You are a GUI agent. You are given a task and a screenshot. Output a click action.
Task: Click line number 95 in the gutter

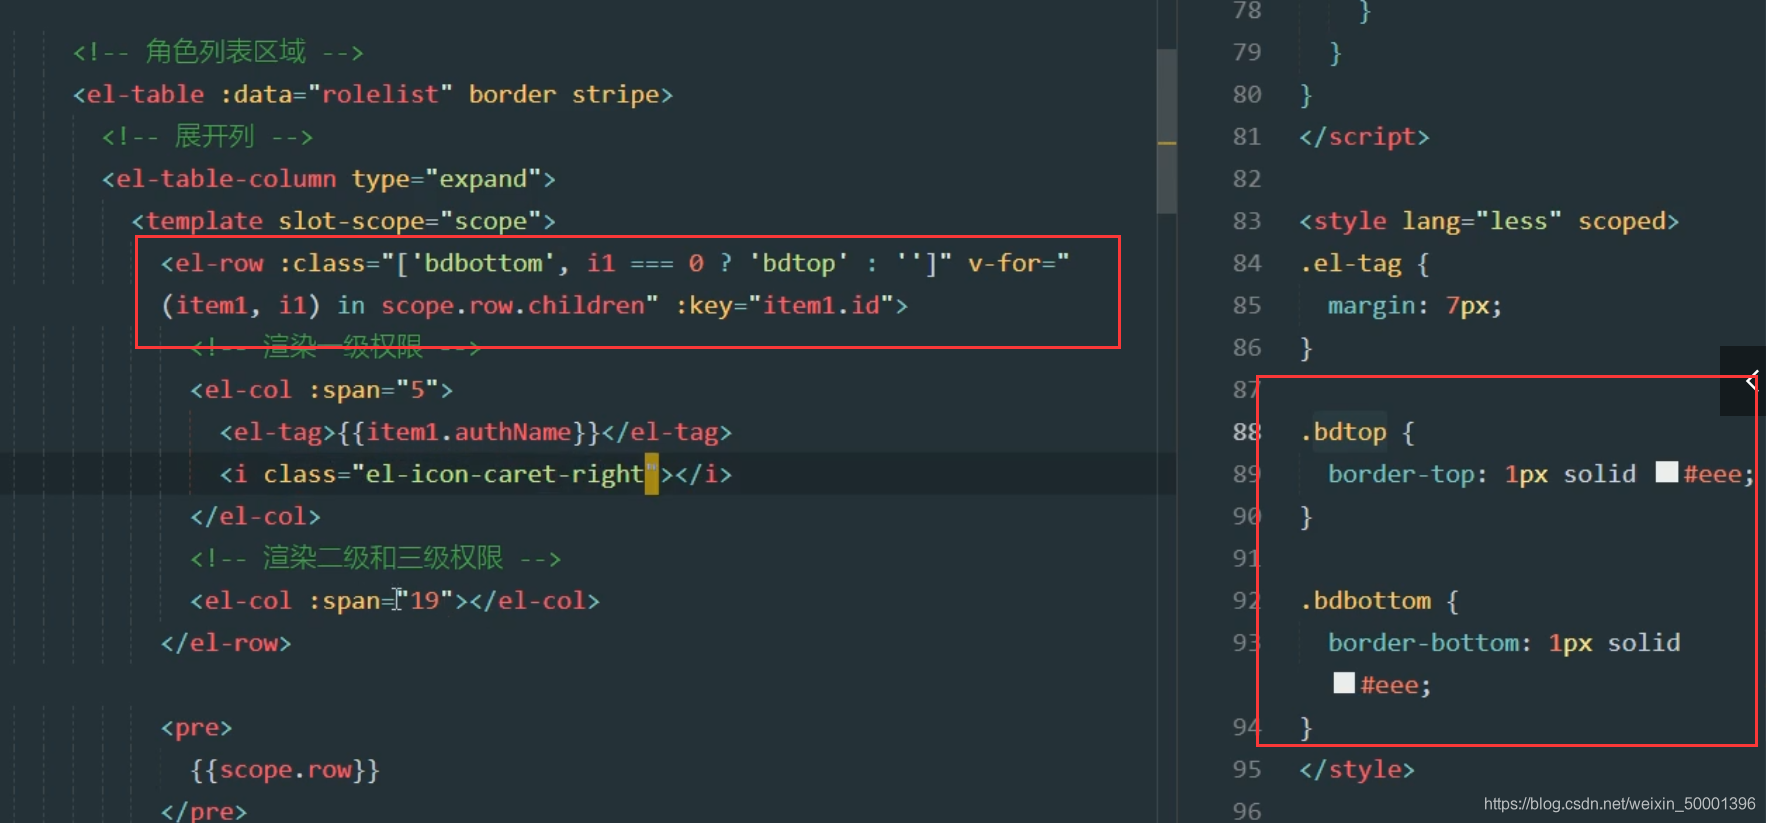pyautogui.click(x=1247, y=770)
